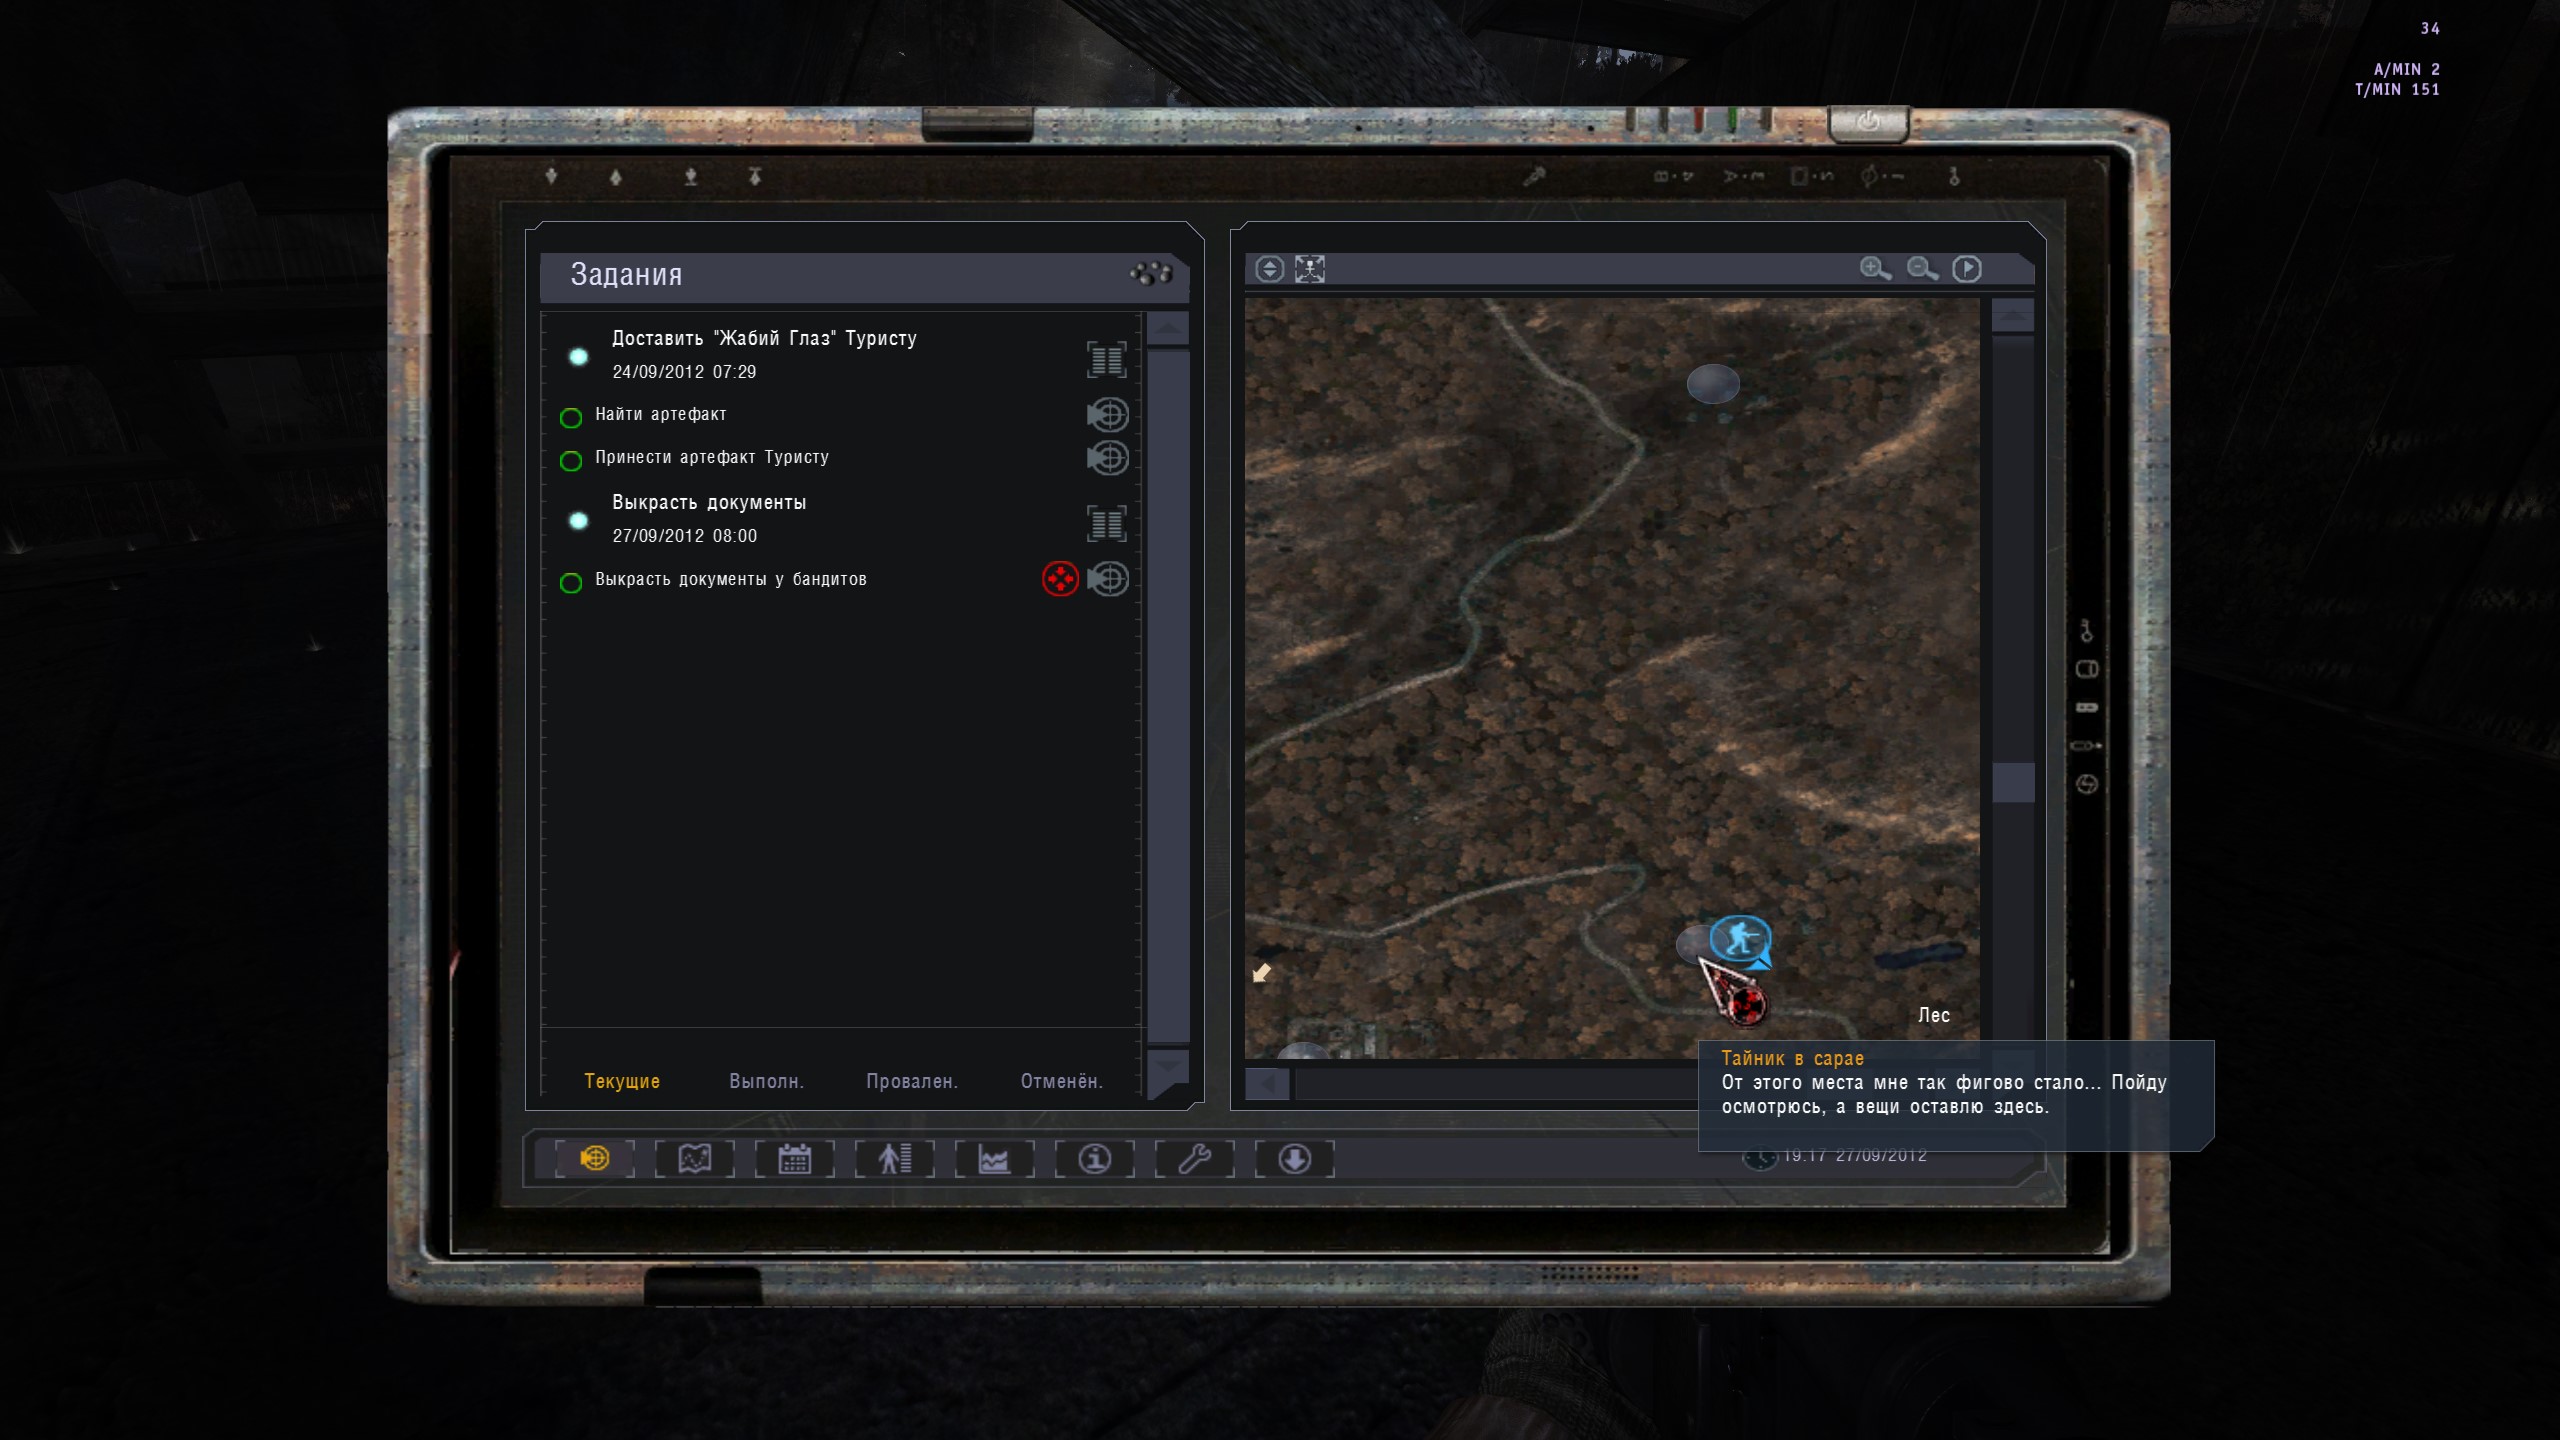The image size is (2560, 1440).
Task: Switch to the 'Провален.' tab
Action: click(912, 1081)
